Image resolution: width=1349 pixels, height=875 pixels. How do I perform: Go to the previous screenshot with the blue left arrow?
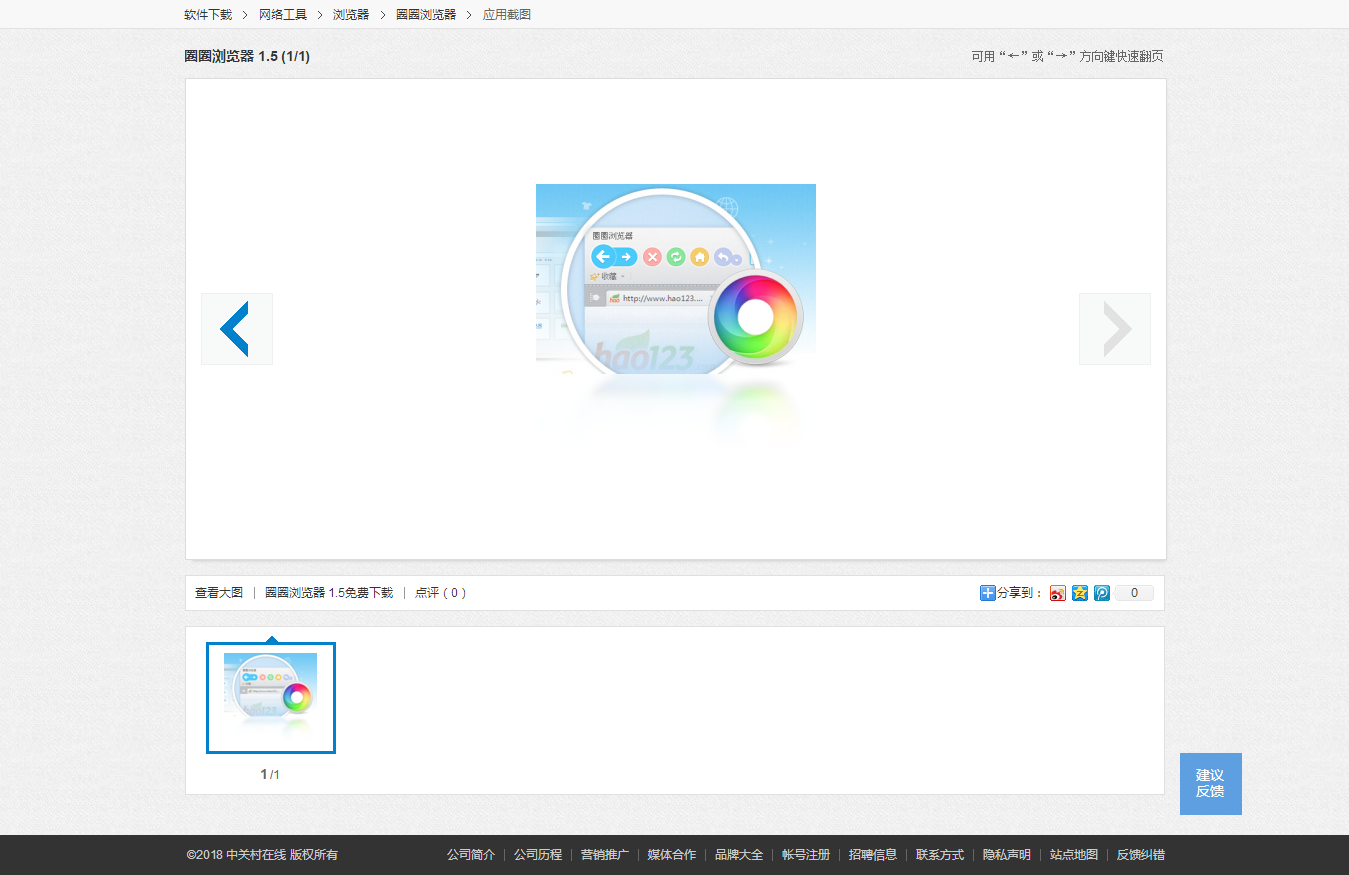236,329
